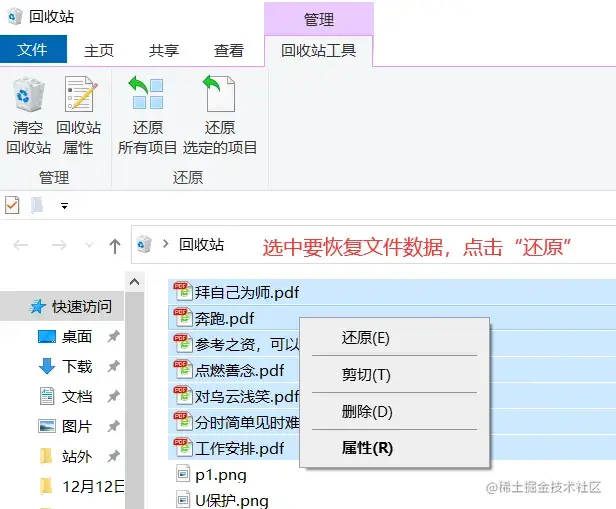Screen dimensions: 616x509
Task: Choose 剪切(T) from context menu
Action: click(x=394, y=375)
